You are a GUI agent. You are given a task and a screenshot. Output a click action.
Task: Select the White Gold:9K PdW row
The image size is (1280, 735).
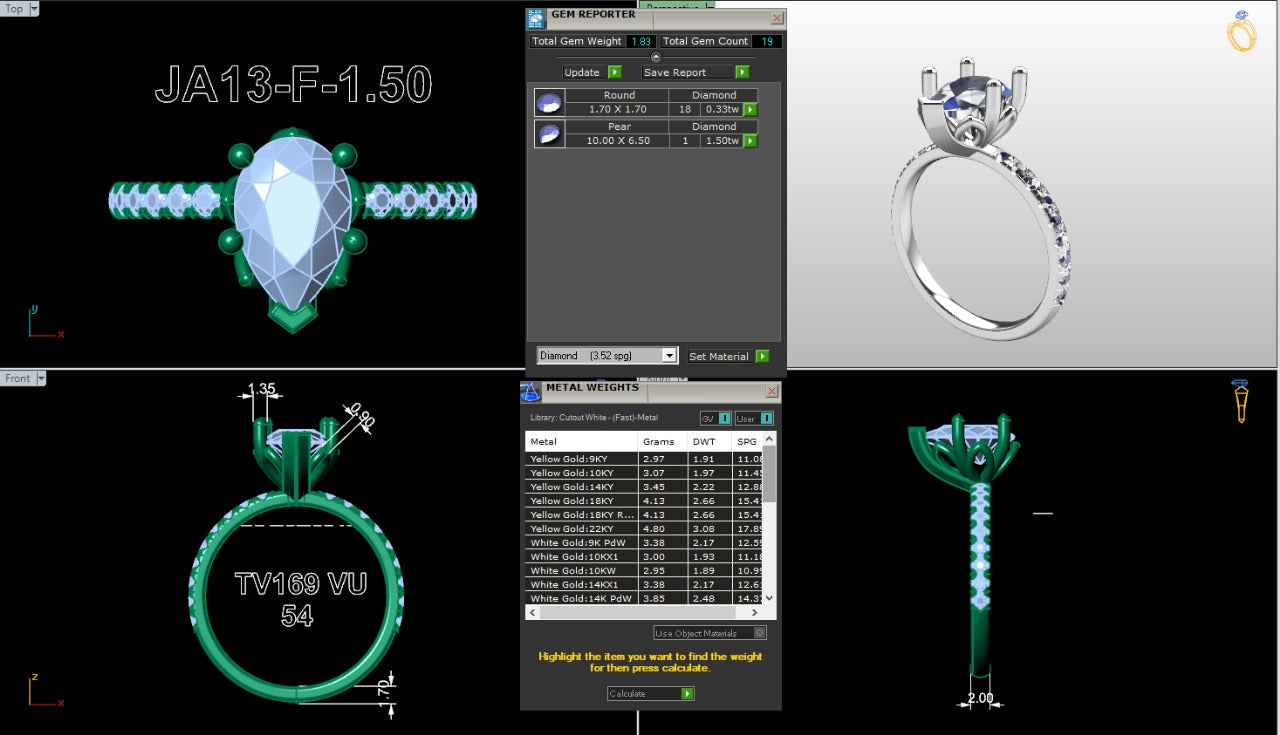pyautogui.click(x=644, y=543)
